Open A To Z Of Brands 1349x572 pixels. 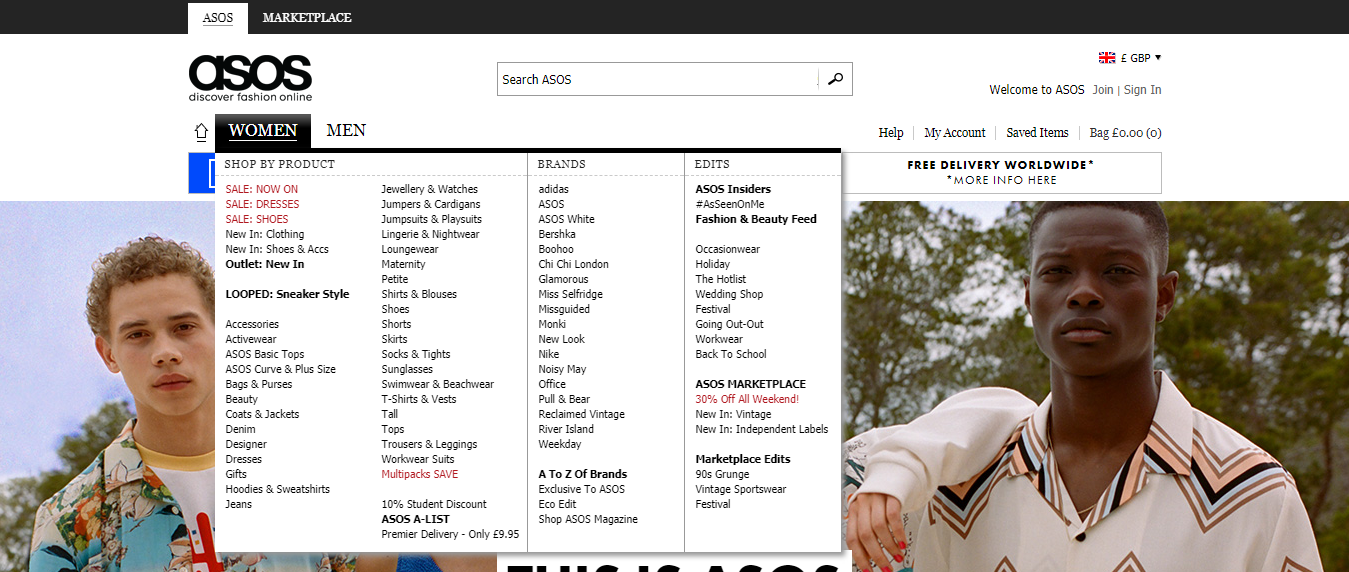pos(582,474)
